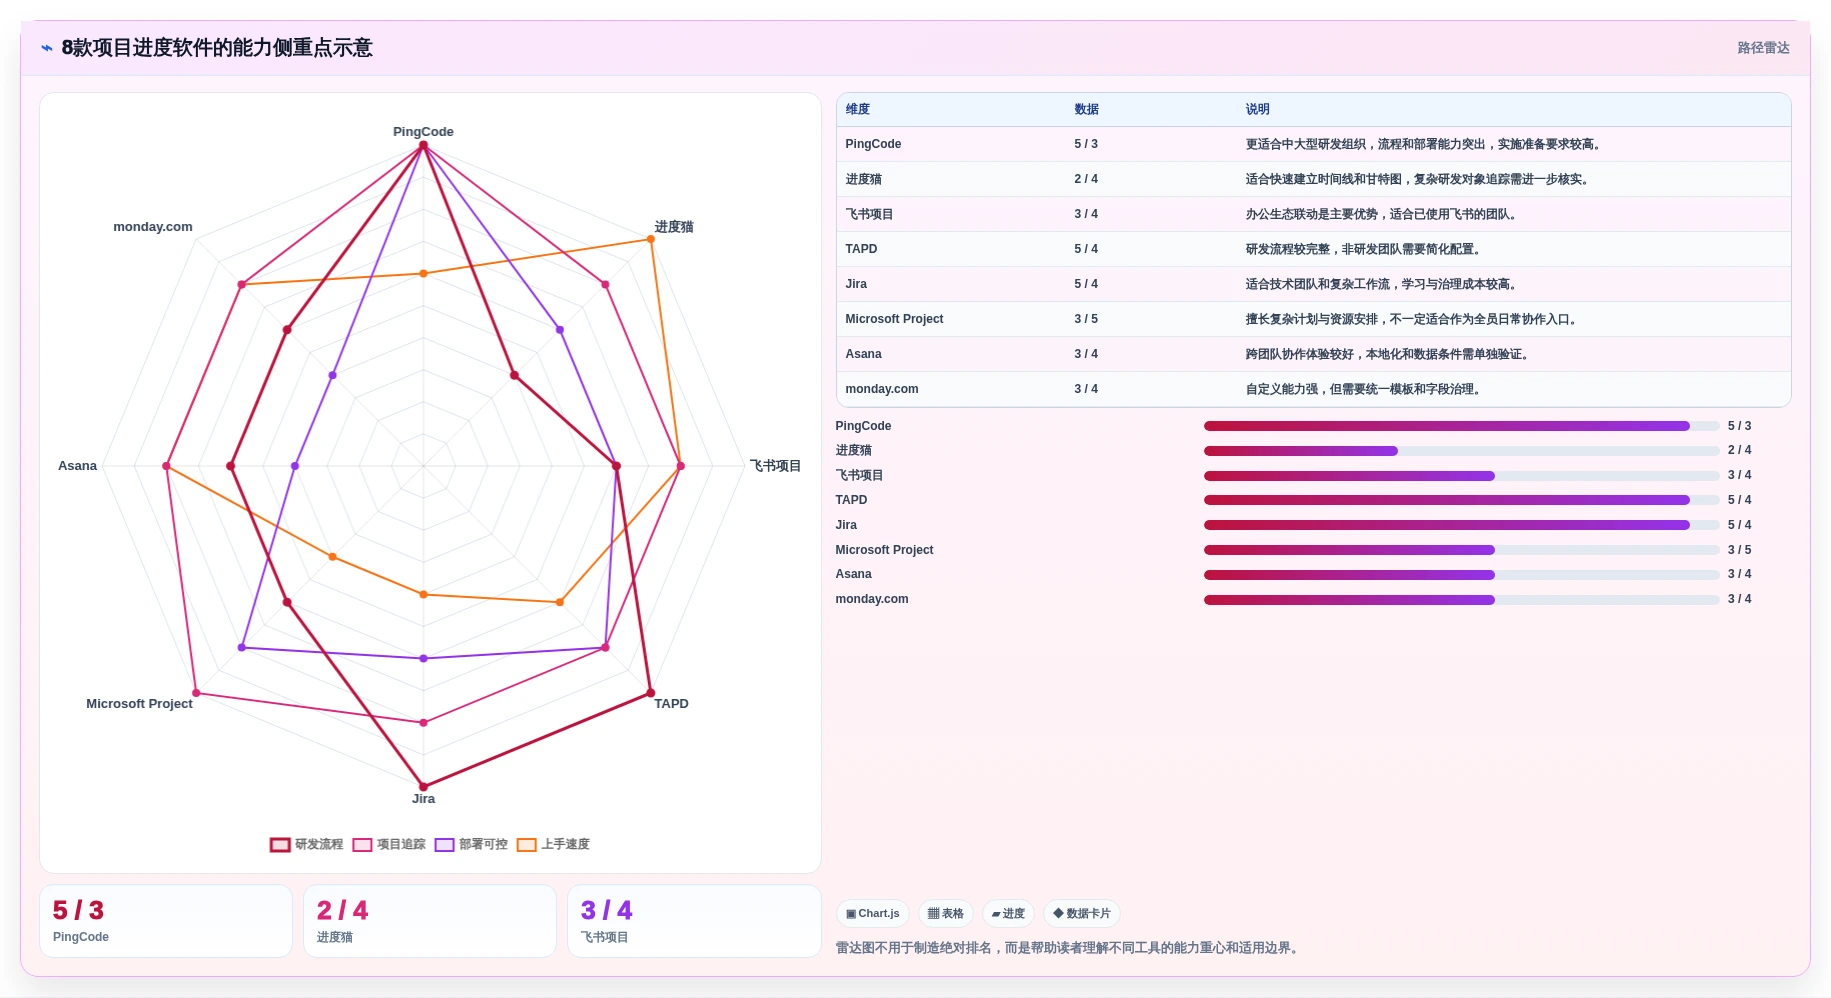Click the Asana axis label on the radar

77,466
